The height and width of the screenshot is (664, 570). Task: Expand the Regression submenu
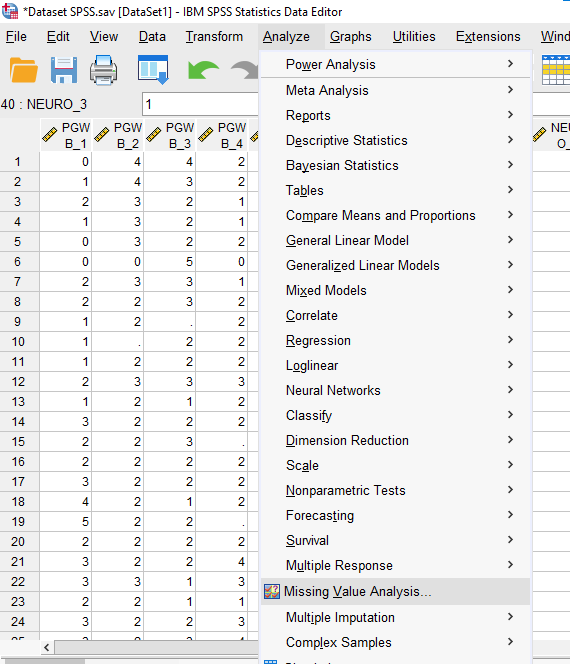pos(396,340)
